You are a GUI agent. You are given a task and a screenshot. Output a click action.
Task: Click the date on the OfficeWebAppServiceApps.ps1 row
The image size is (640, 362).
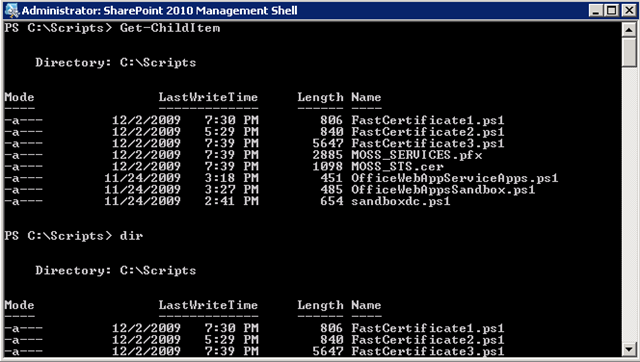[x=142, y=178]
